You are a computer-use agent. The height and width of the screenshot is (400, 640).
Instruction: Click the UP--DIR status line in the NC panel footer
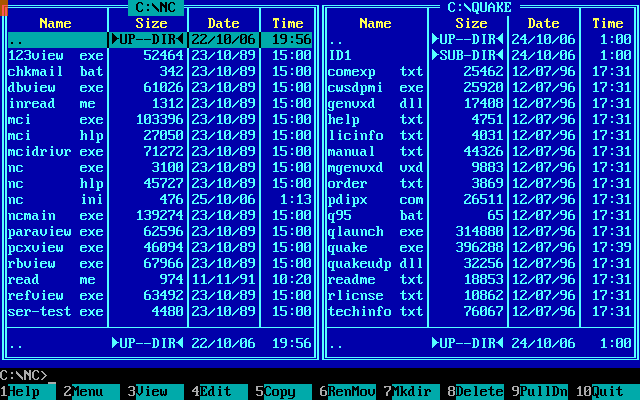160,343
